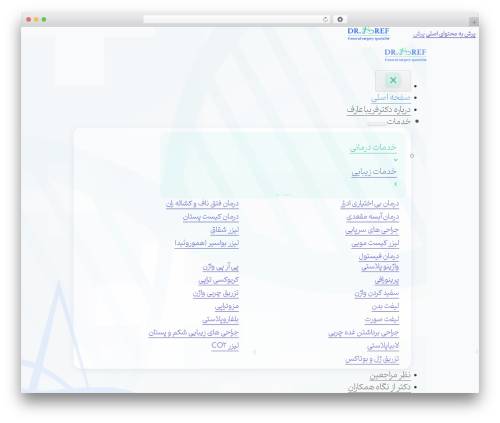Open the 'درمان کیست پستان' link
500x423 pixels.
click(211, 217)
